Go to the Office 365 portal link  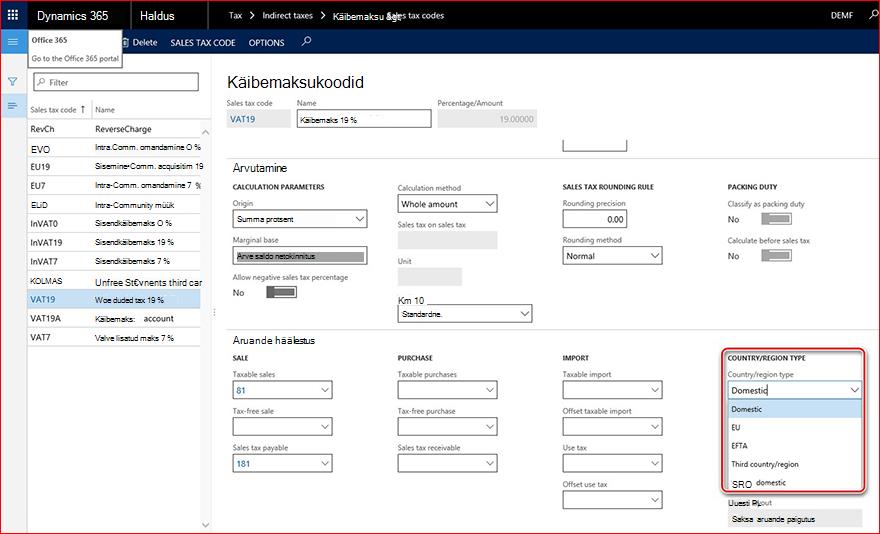point(75,58)
